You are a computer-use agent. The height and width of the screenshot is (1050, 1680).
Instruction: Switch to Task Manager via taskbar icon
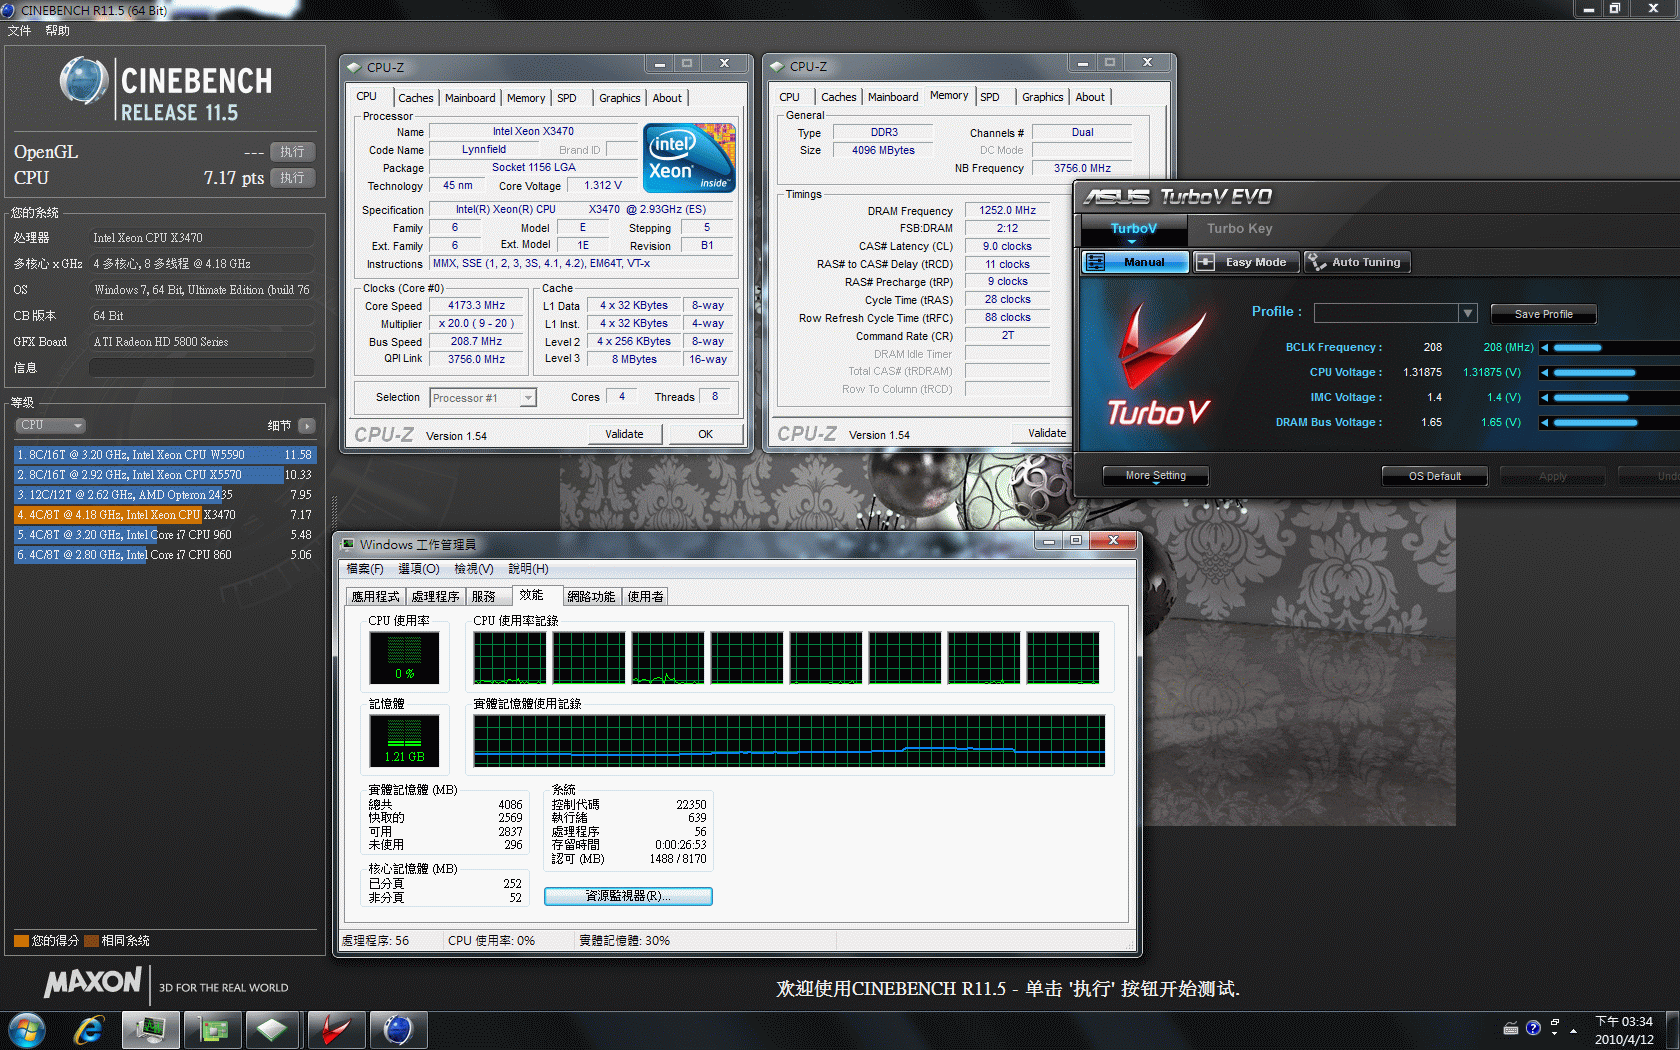pyautogui.click(x=151, y=1030)
